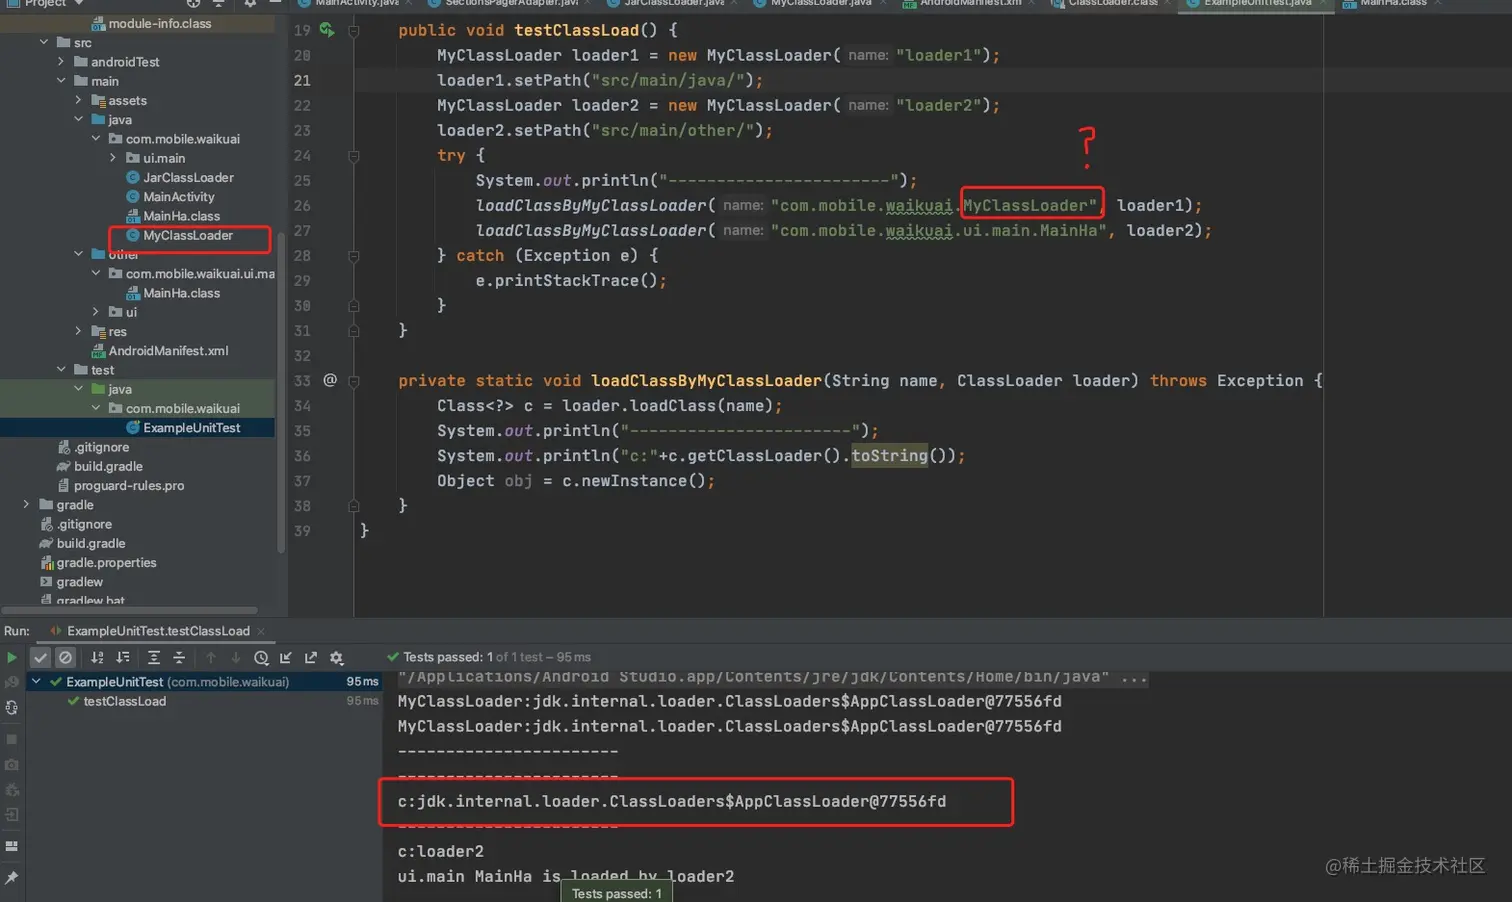Click the project panel horizontal scrollbar
Viewport: 1512px width, 902px height.
tap(130, 610)
